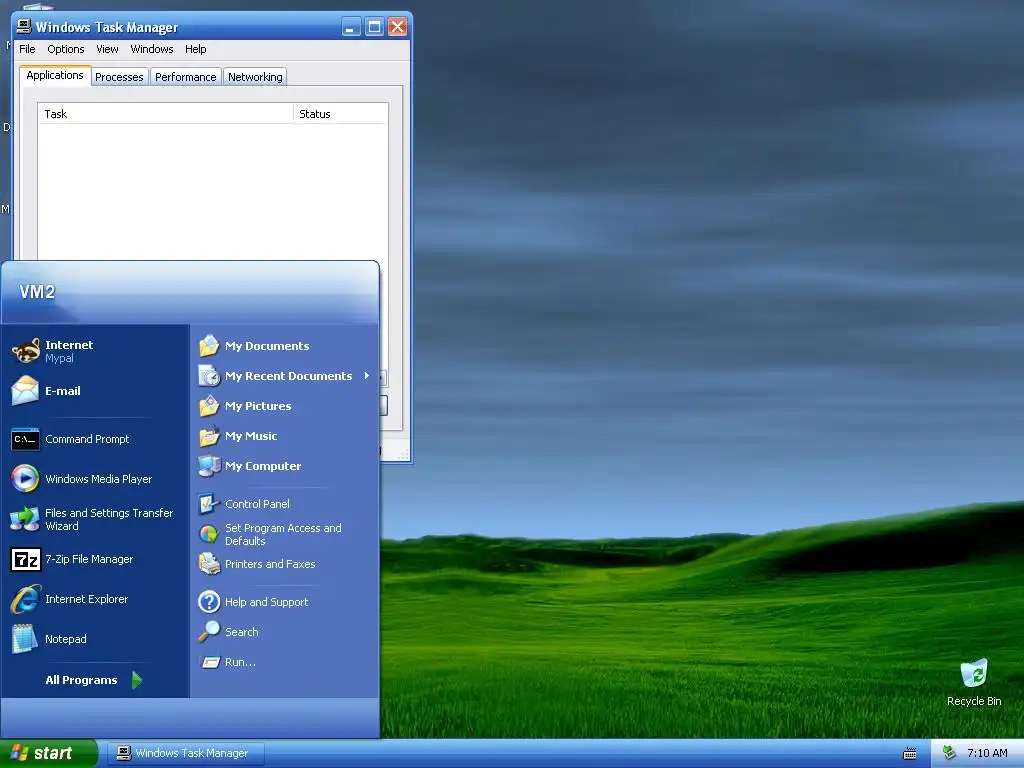
Task: Open the Help menu in Task Manager
Action: coord(195,49)
